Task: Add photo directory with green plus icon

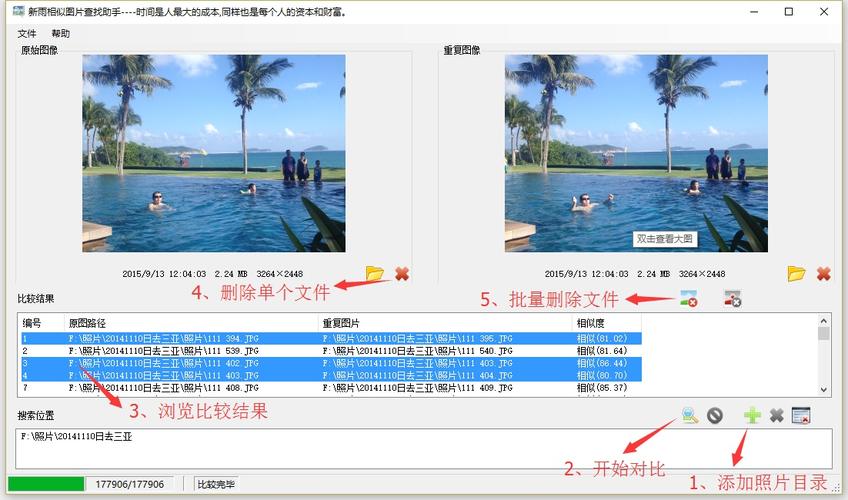Action: point(752,415)
